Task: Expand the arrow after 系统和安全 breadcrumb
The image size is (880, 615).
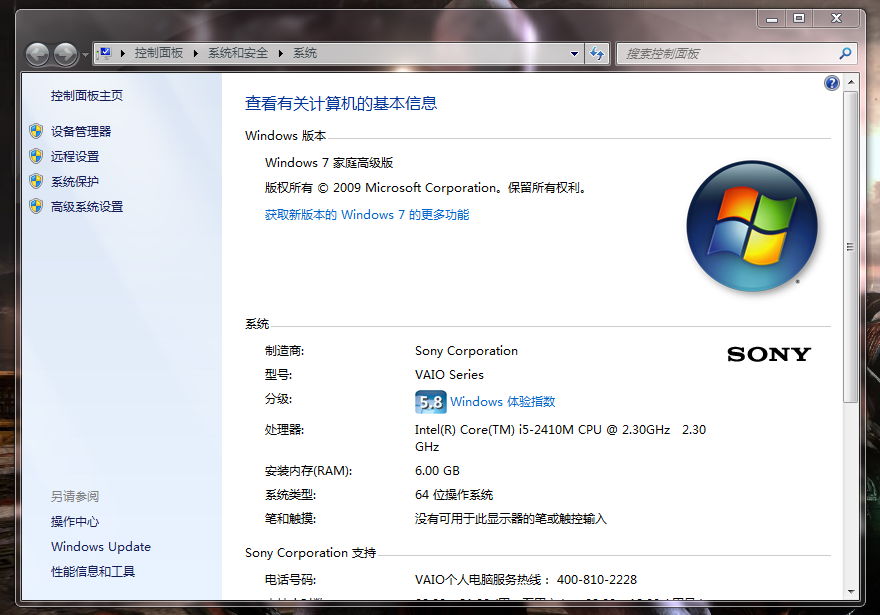Action: 281,53
